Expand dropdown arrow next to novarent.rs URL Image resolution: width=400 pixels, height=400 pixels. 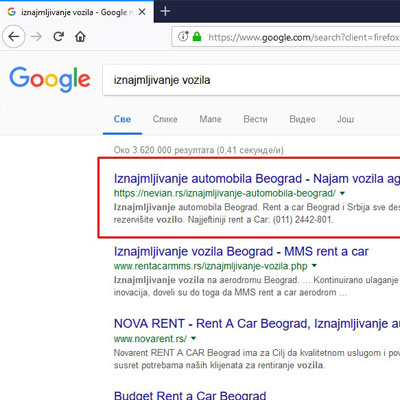pos(193,338)
